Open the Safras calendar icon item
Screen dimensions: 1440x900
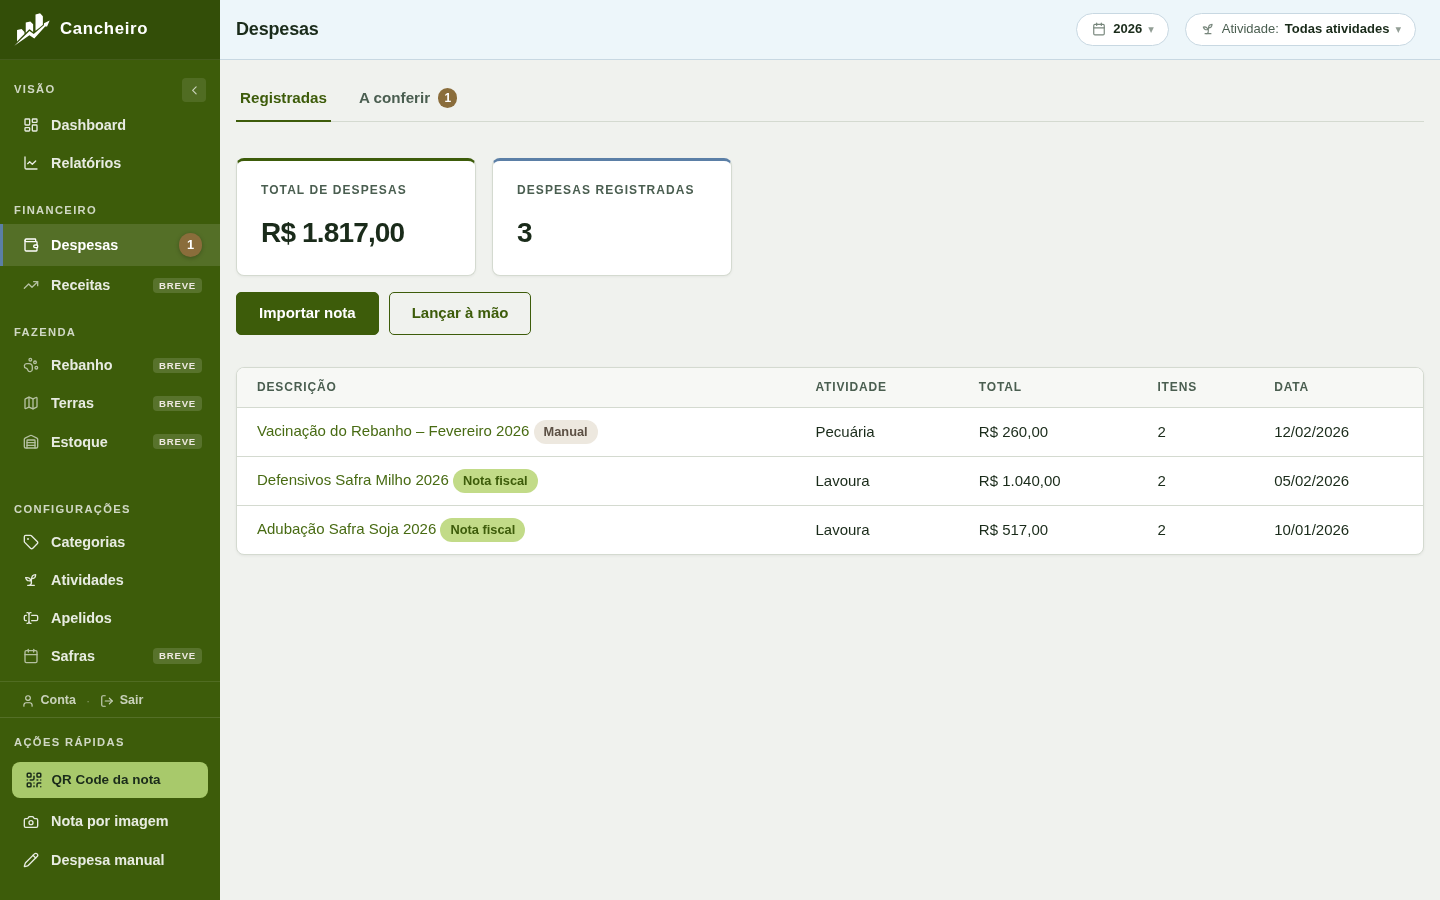[x=31, y=656]
